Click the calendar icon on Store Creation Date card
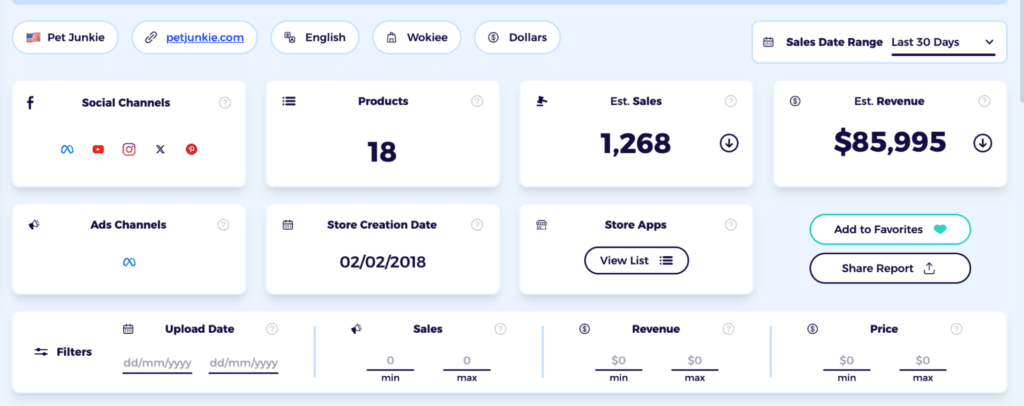The width and height of the screenshot is (1024, 406). point(287,225)
